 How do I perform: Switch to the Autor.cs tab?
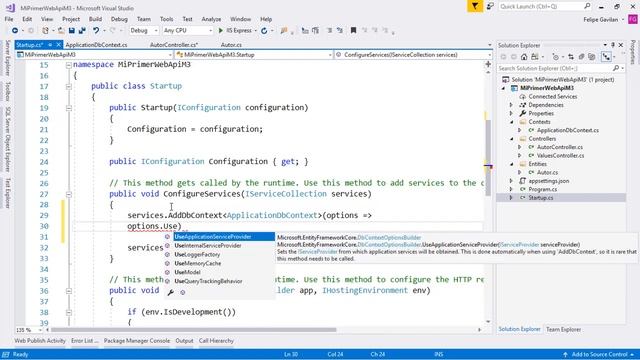coord(231,45)
